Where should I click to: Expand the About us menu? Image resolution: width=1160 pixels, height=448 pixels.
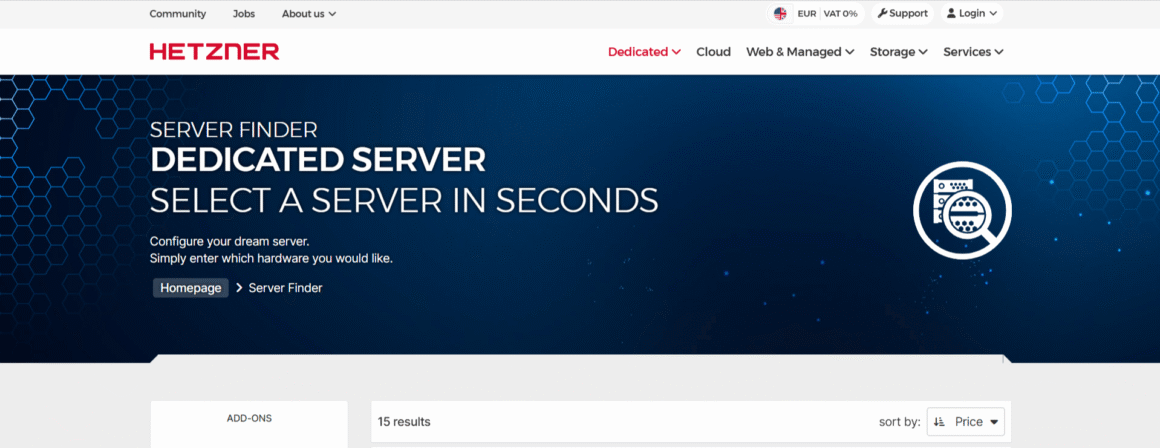coord(309,13)
